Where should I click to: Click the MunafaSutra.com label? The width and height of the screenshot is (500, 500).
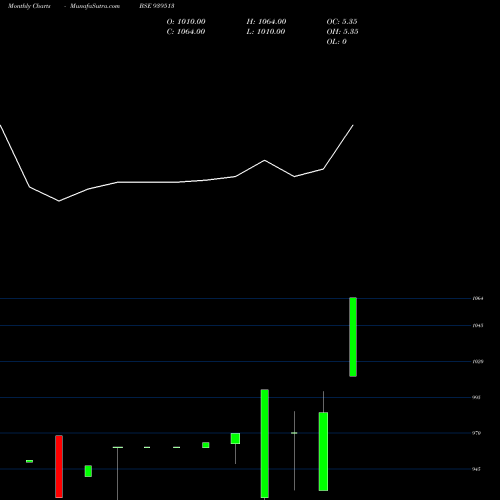click(x=95, y=6)
